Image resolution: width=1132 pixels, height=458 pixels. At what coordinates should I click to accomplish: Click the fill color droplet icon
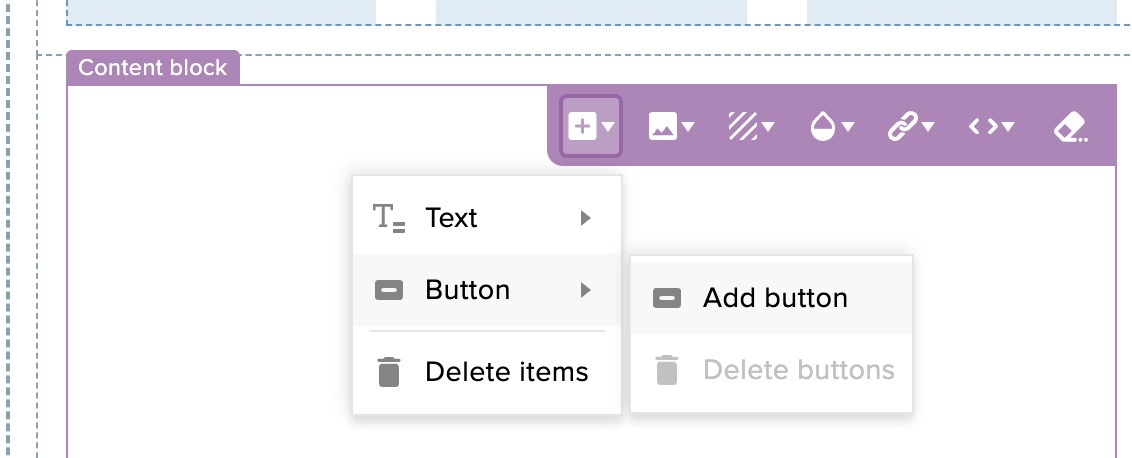click(823, 127)
